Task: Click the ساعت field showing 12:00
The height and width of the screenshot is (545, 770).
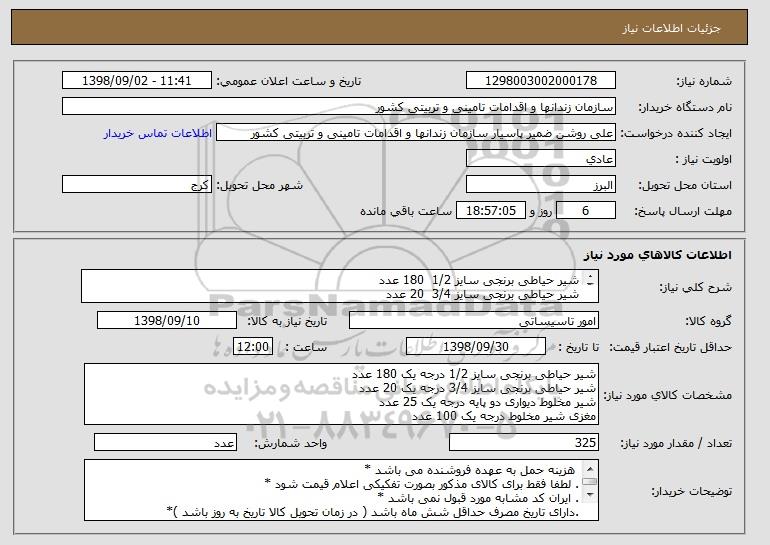Action: [x=253, y=347]
